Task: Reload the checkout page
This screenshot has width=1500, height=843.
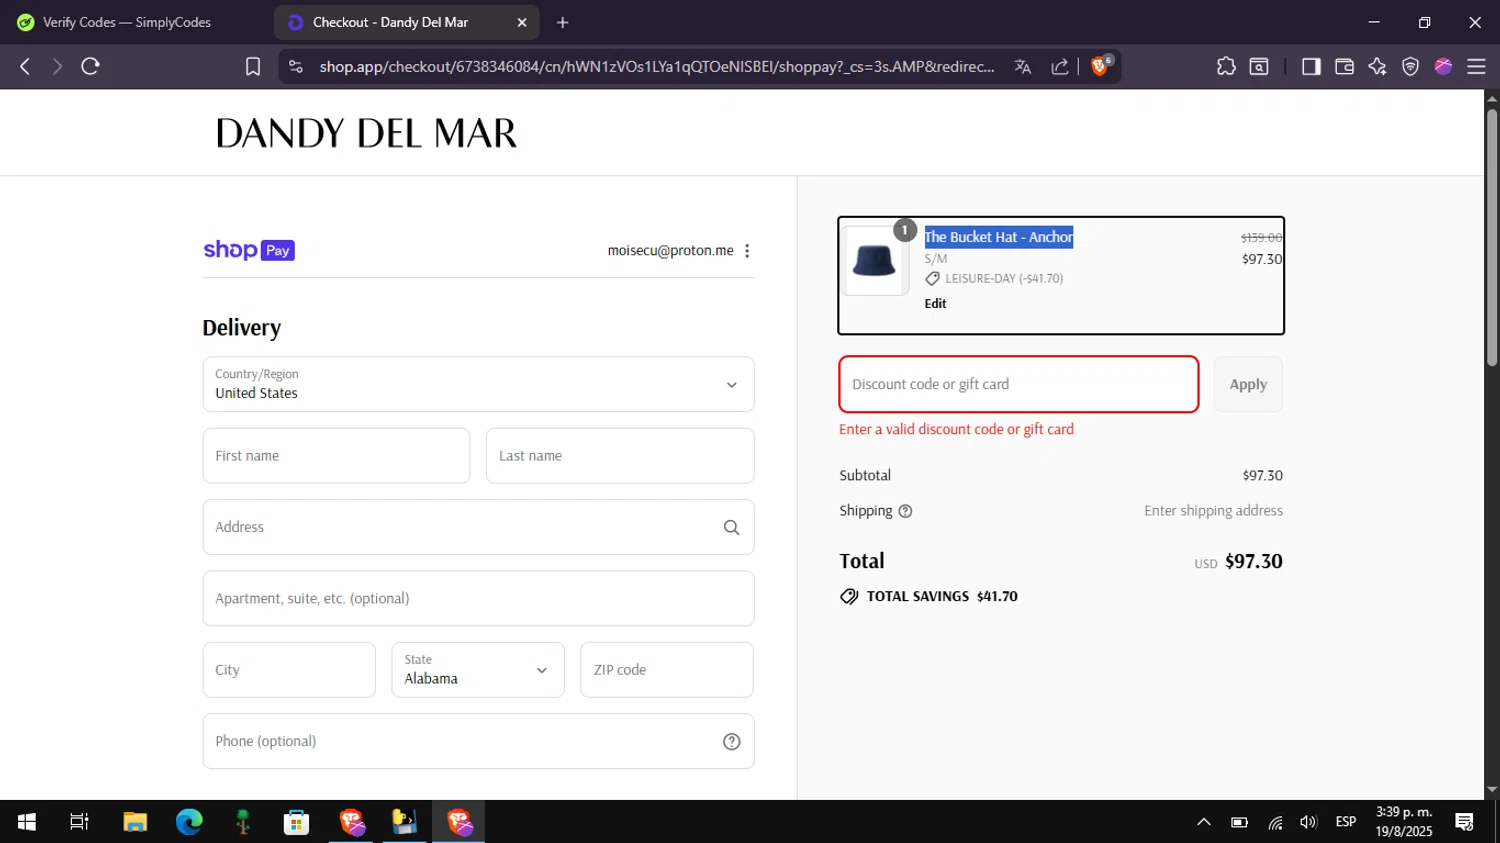Action: tap(90, 66)
